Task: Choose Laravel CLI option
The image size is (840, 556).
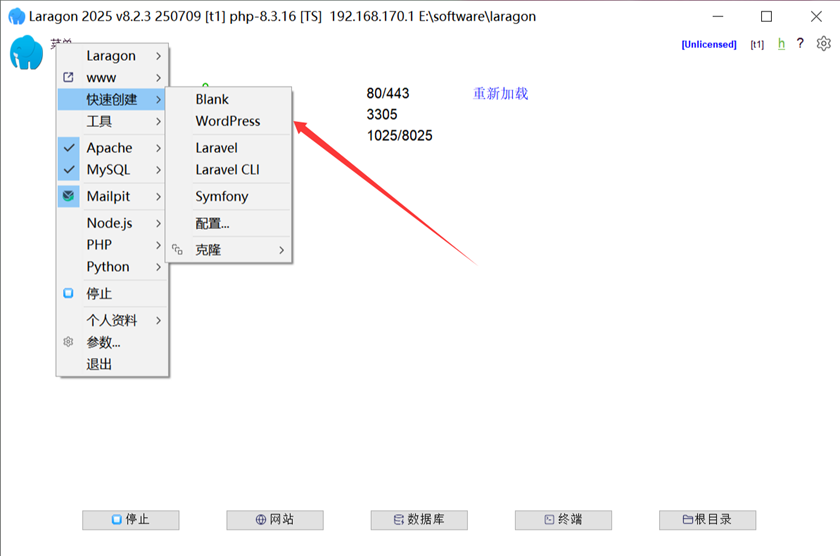Action: coord(229,170)
